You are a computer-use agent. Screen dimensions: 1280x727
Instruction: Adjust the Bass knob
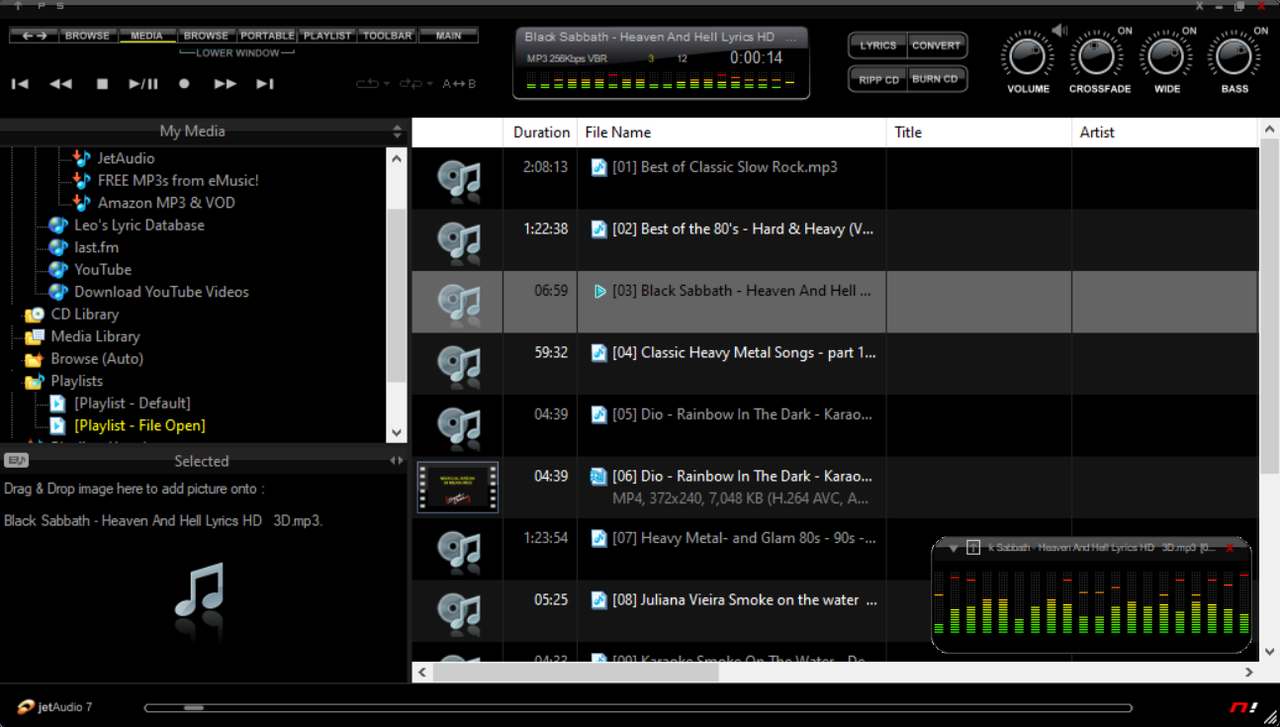[x=1234, y=57]
